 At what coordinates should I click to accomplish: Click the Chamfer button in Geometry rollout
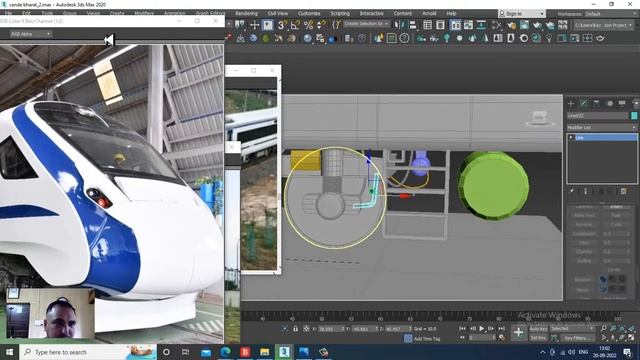[x=584, y=251]
